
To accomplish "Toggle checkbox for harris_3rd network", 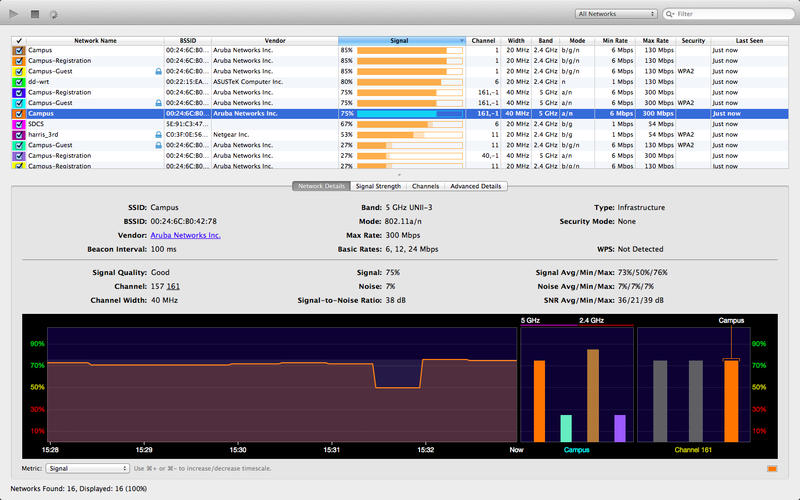I will pos(18,134).
